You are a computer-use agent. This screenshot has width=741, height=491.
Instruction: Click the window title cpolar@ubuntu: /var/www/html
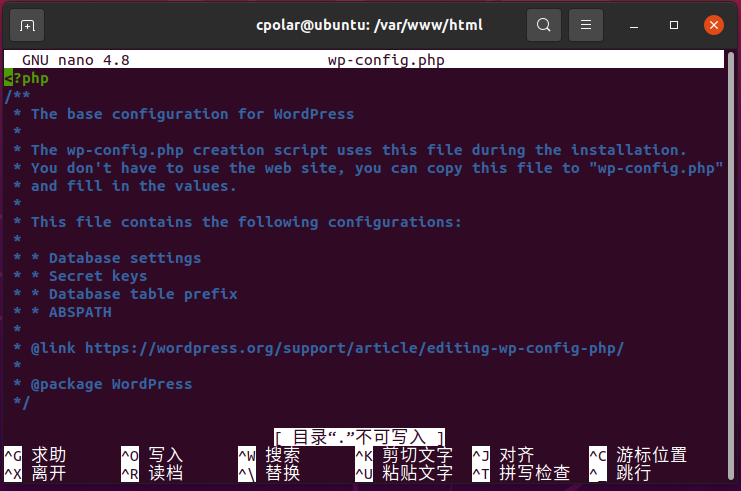(370, 25)
